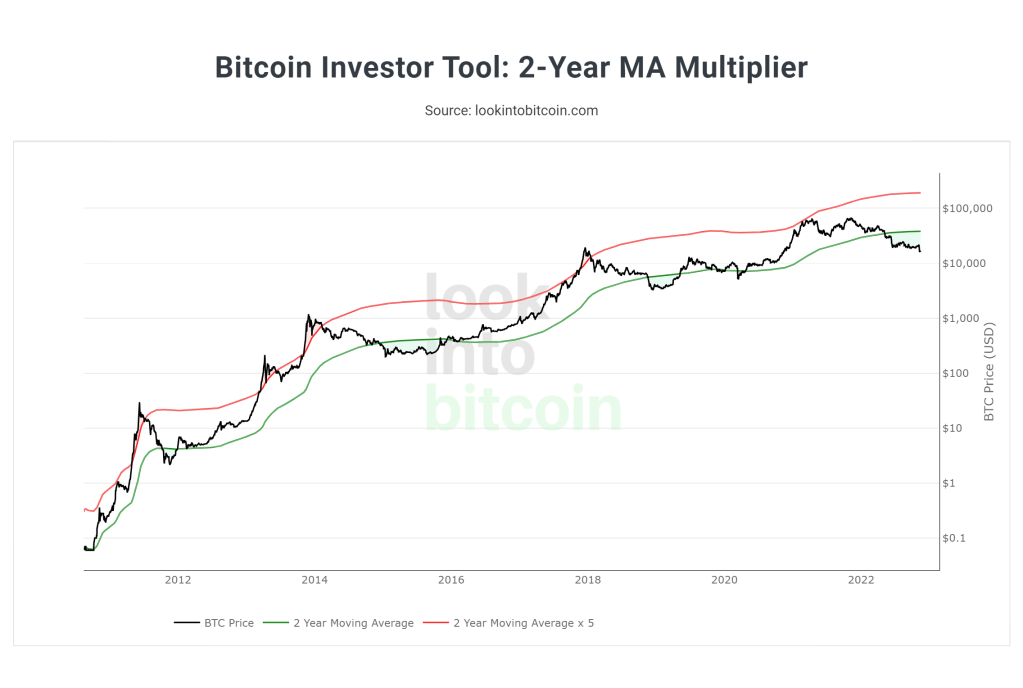This screenshot has width=1023, height=688.
Task: Click the 2022 x-axis label
Action: 861,580
